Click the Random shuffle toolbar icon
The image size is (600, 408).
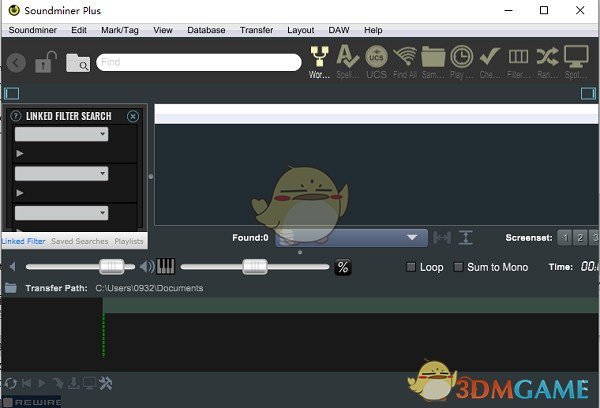547,62
